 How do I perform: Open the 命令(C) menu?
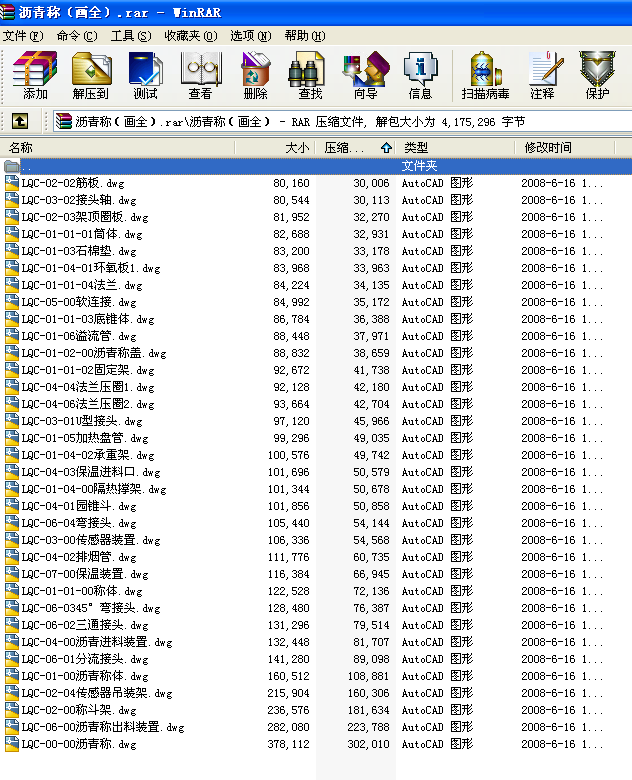[x=77, y=36]
